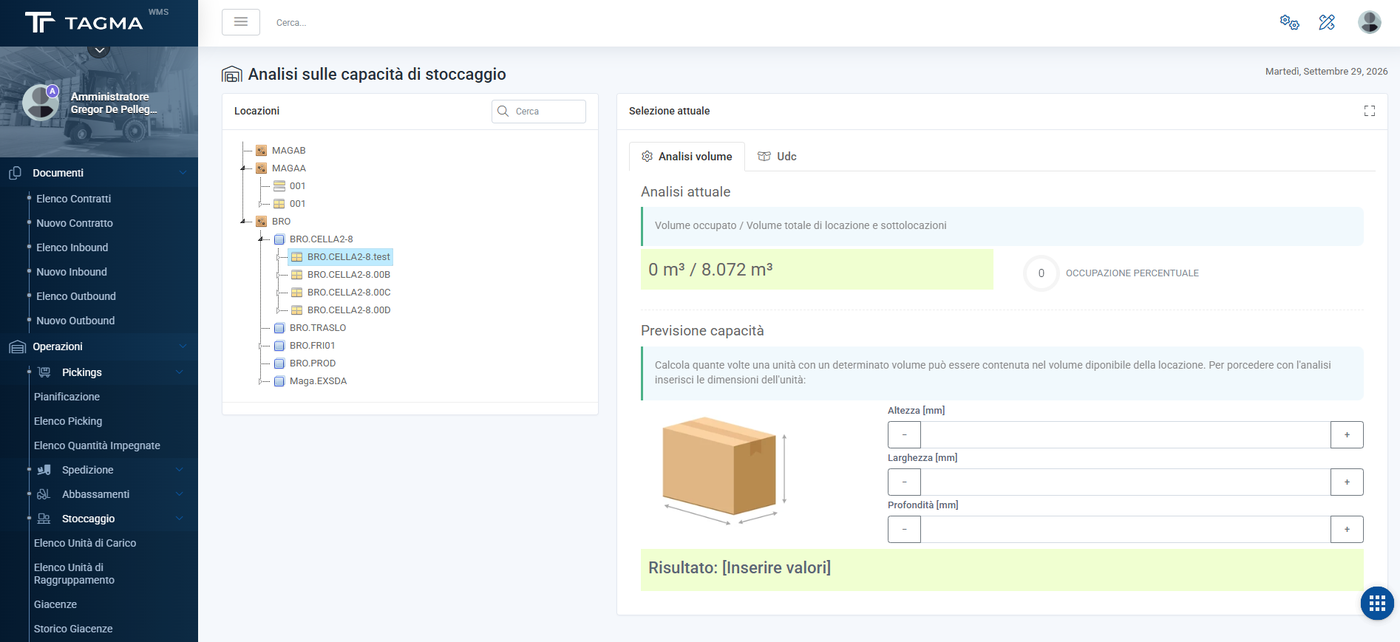The width and height of the screenshot is (1400, 642).
Task: Select BRO.CELLA2-8.00D in the tree
Action: click(348, 310)
